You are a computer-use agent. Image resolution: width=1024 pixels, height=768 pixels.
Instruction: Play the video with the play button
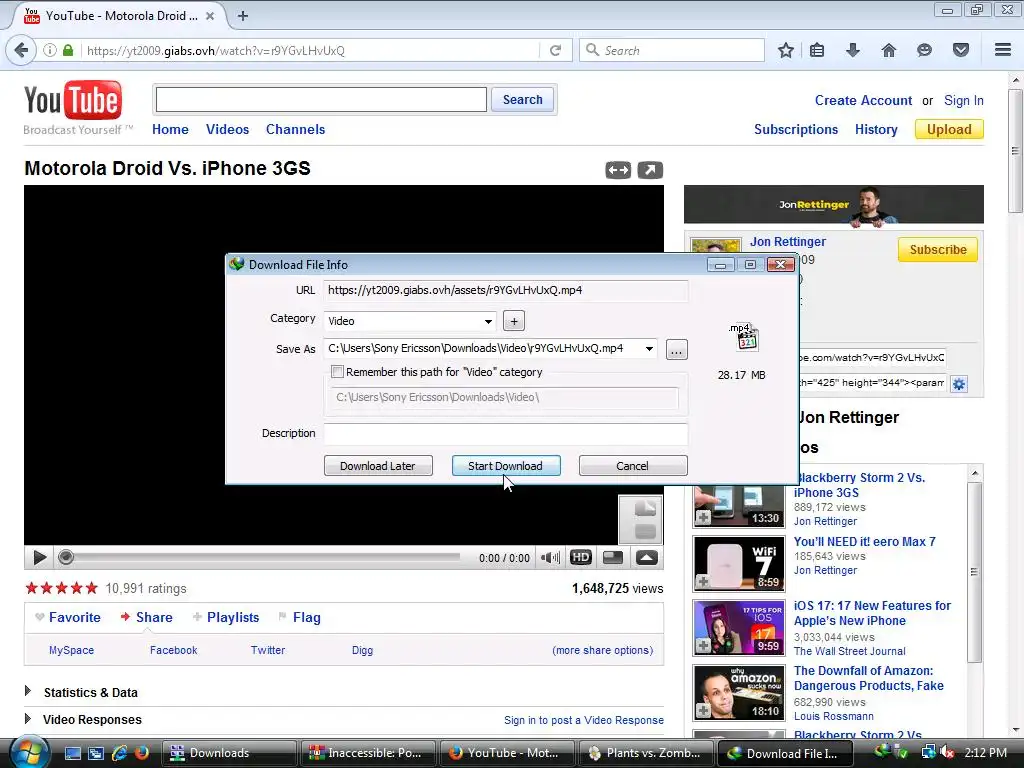click(39, 558)
